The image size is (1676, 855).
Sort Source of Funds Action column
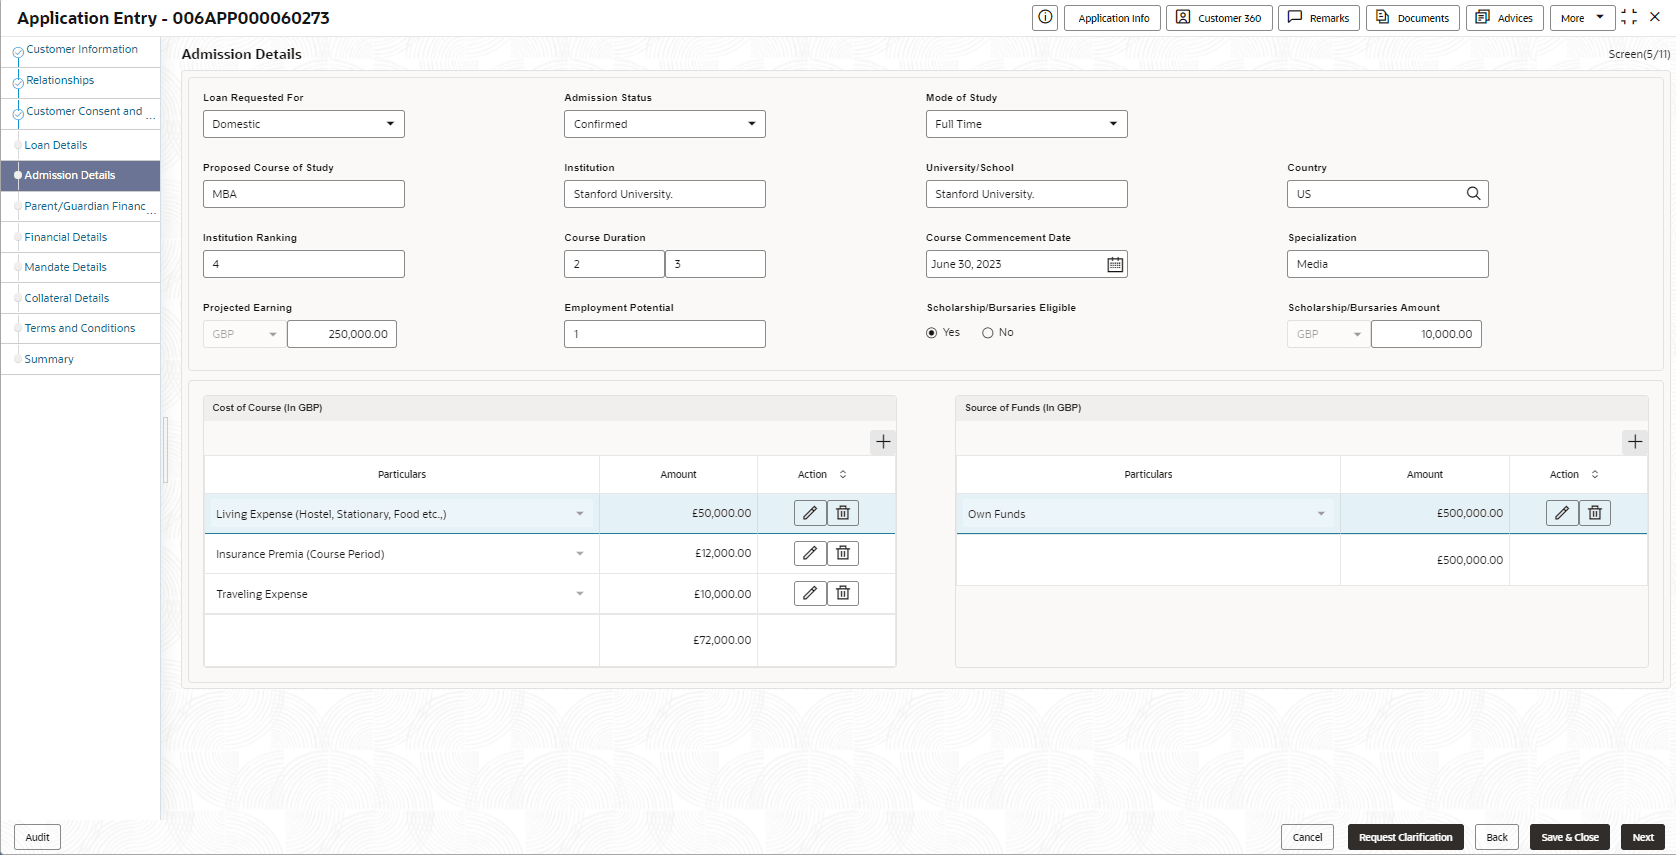(x=1595, y=475)
